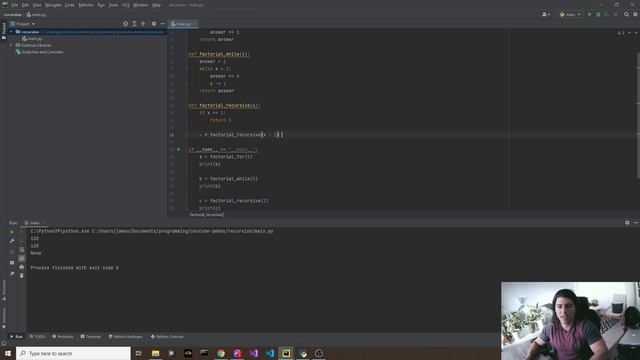The image size is (640, 360).
Task: Select main.py in the project tree
Action: tap(32, 39)
